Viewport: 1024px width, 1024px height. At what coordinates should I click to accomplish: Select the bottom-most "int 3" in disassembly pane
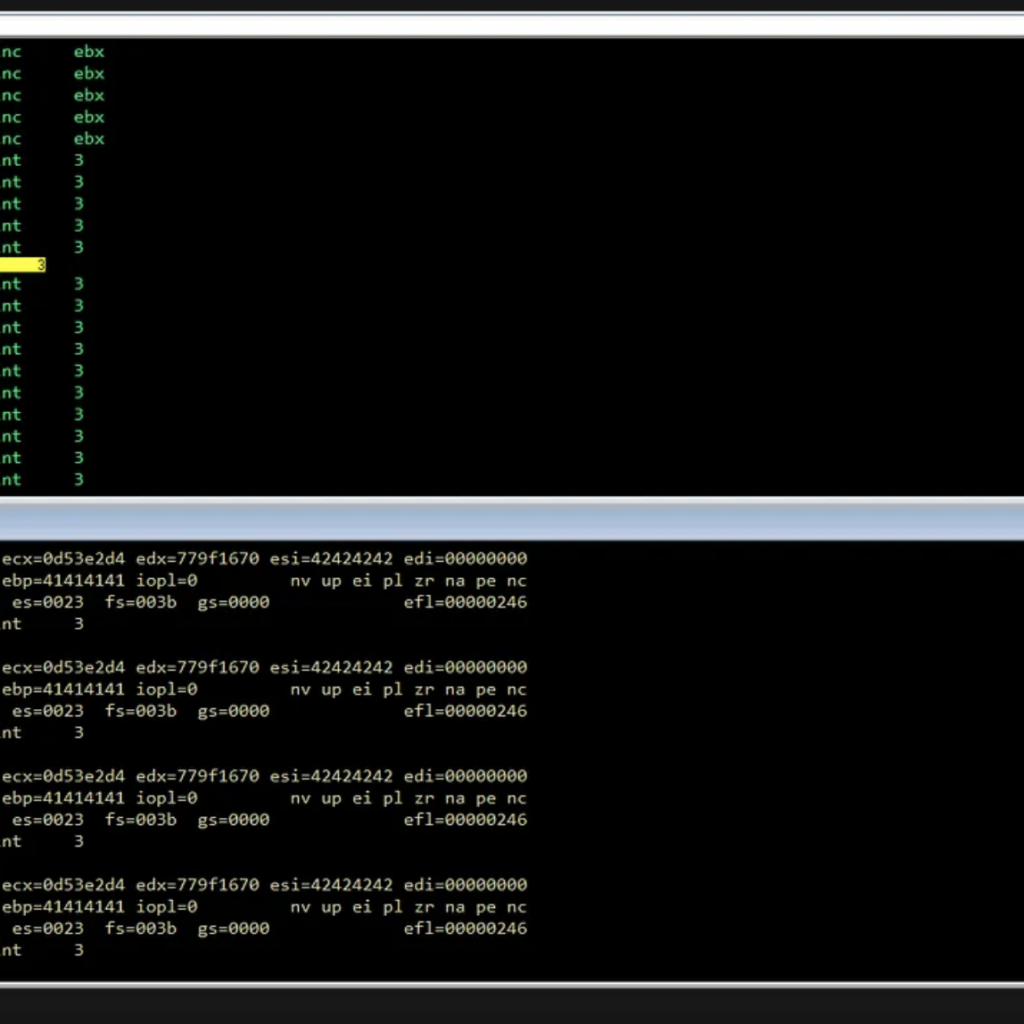click(40, 480)
